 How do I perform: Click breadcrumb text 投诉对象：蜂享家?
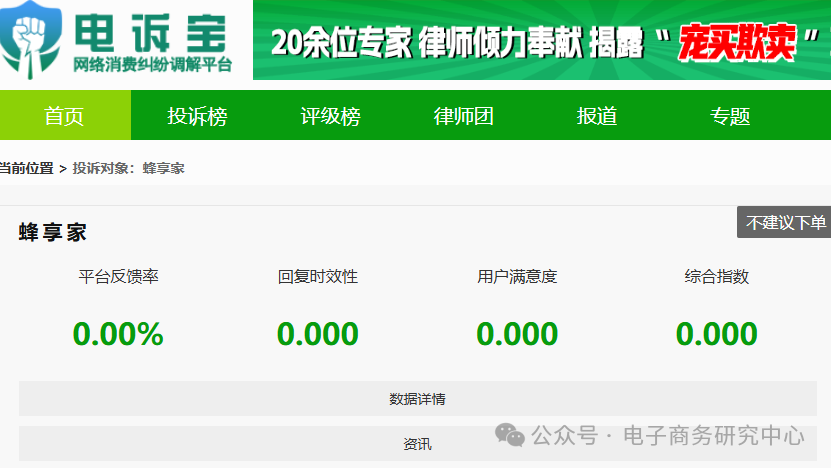pyautogui.click(x=128, y=169)
